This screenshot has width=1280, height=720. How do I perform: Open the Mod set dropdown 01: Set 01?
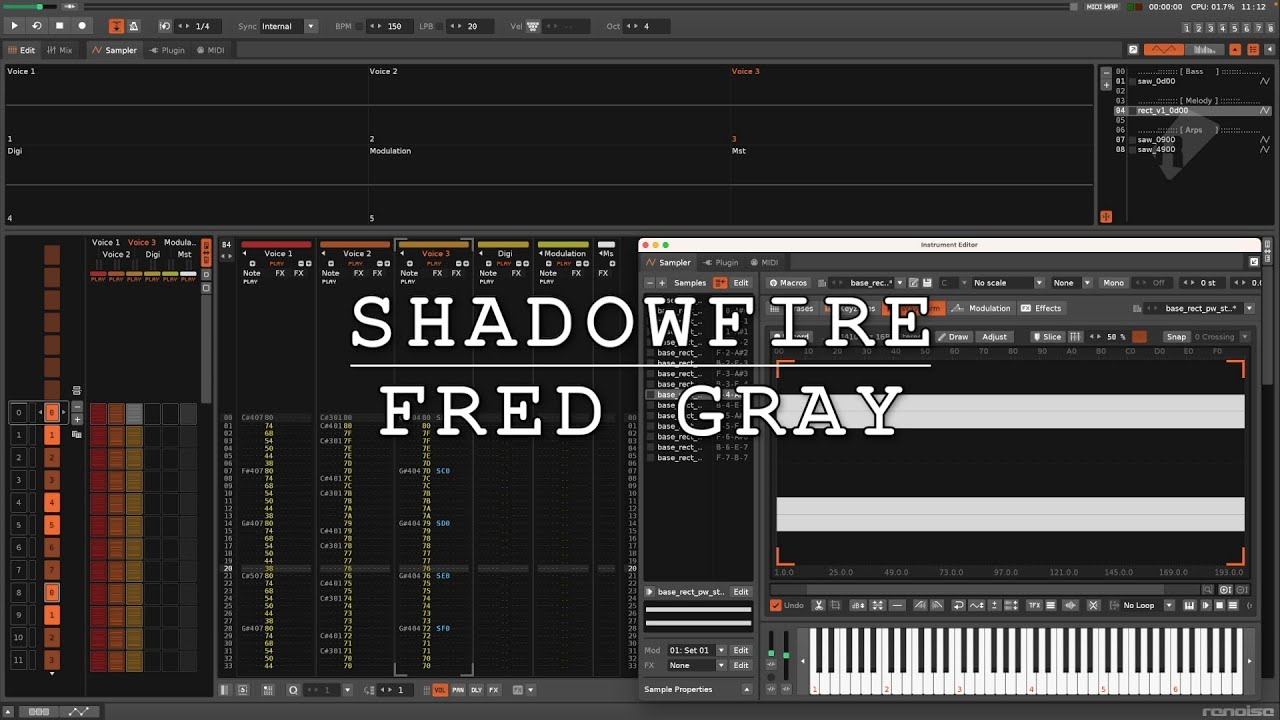[x=697, y=650]
